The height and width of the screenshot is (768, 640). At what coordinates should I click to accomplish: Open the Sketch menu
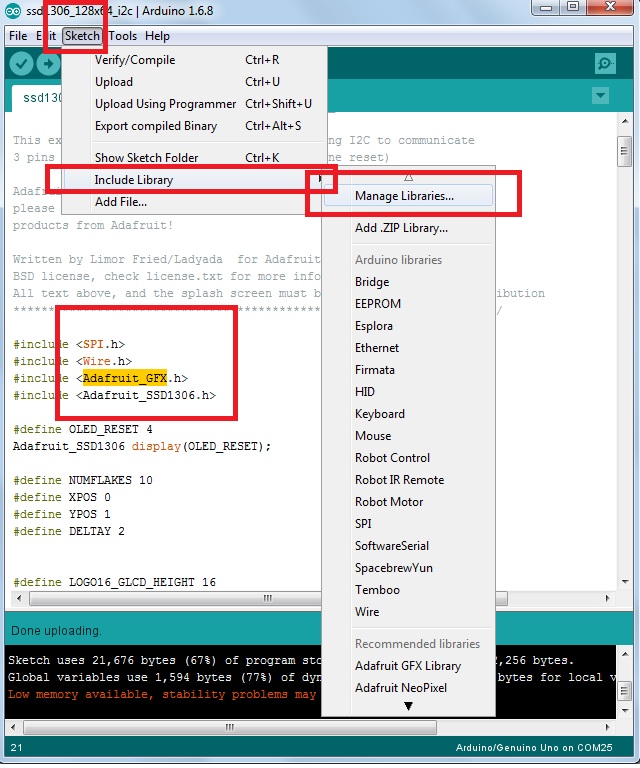(82, 36)
